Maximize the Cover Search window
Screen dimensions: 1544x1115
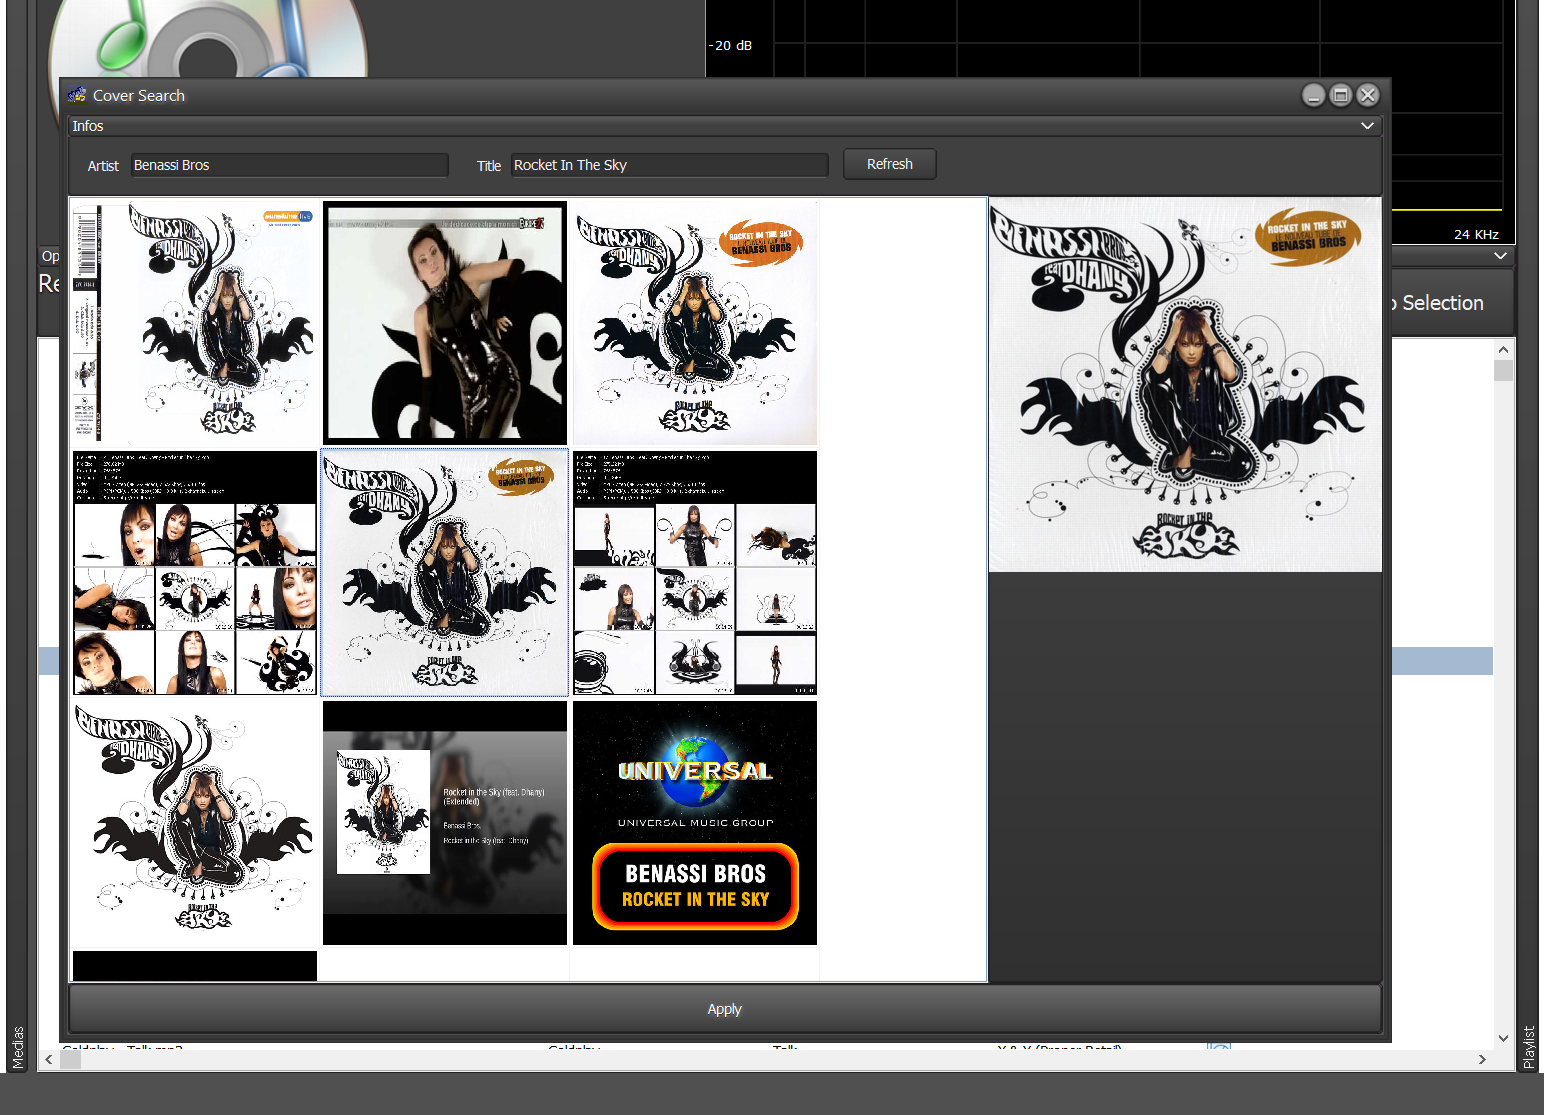pyautogui.click(x=1341, y=95)
